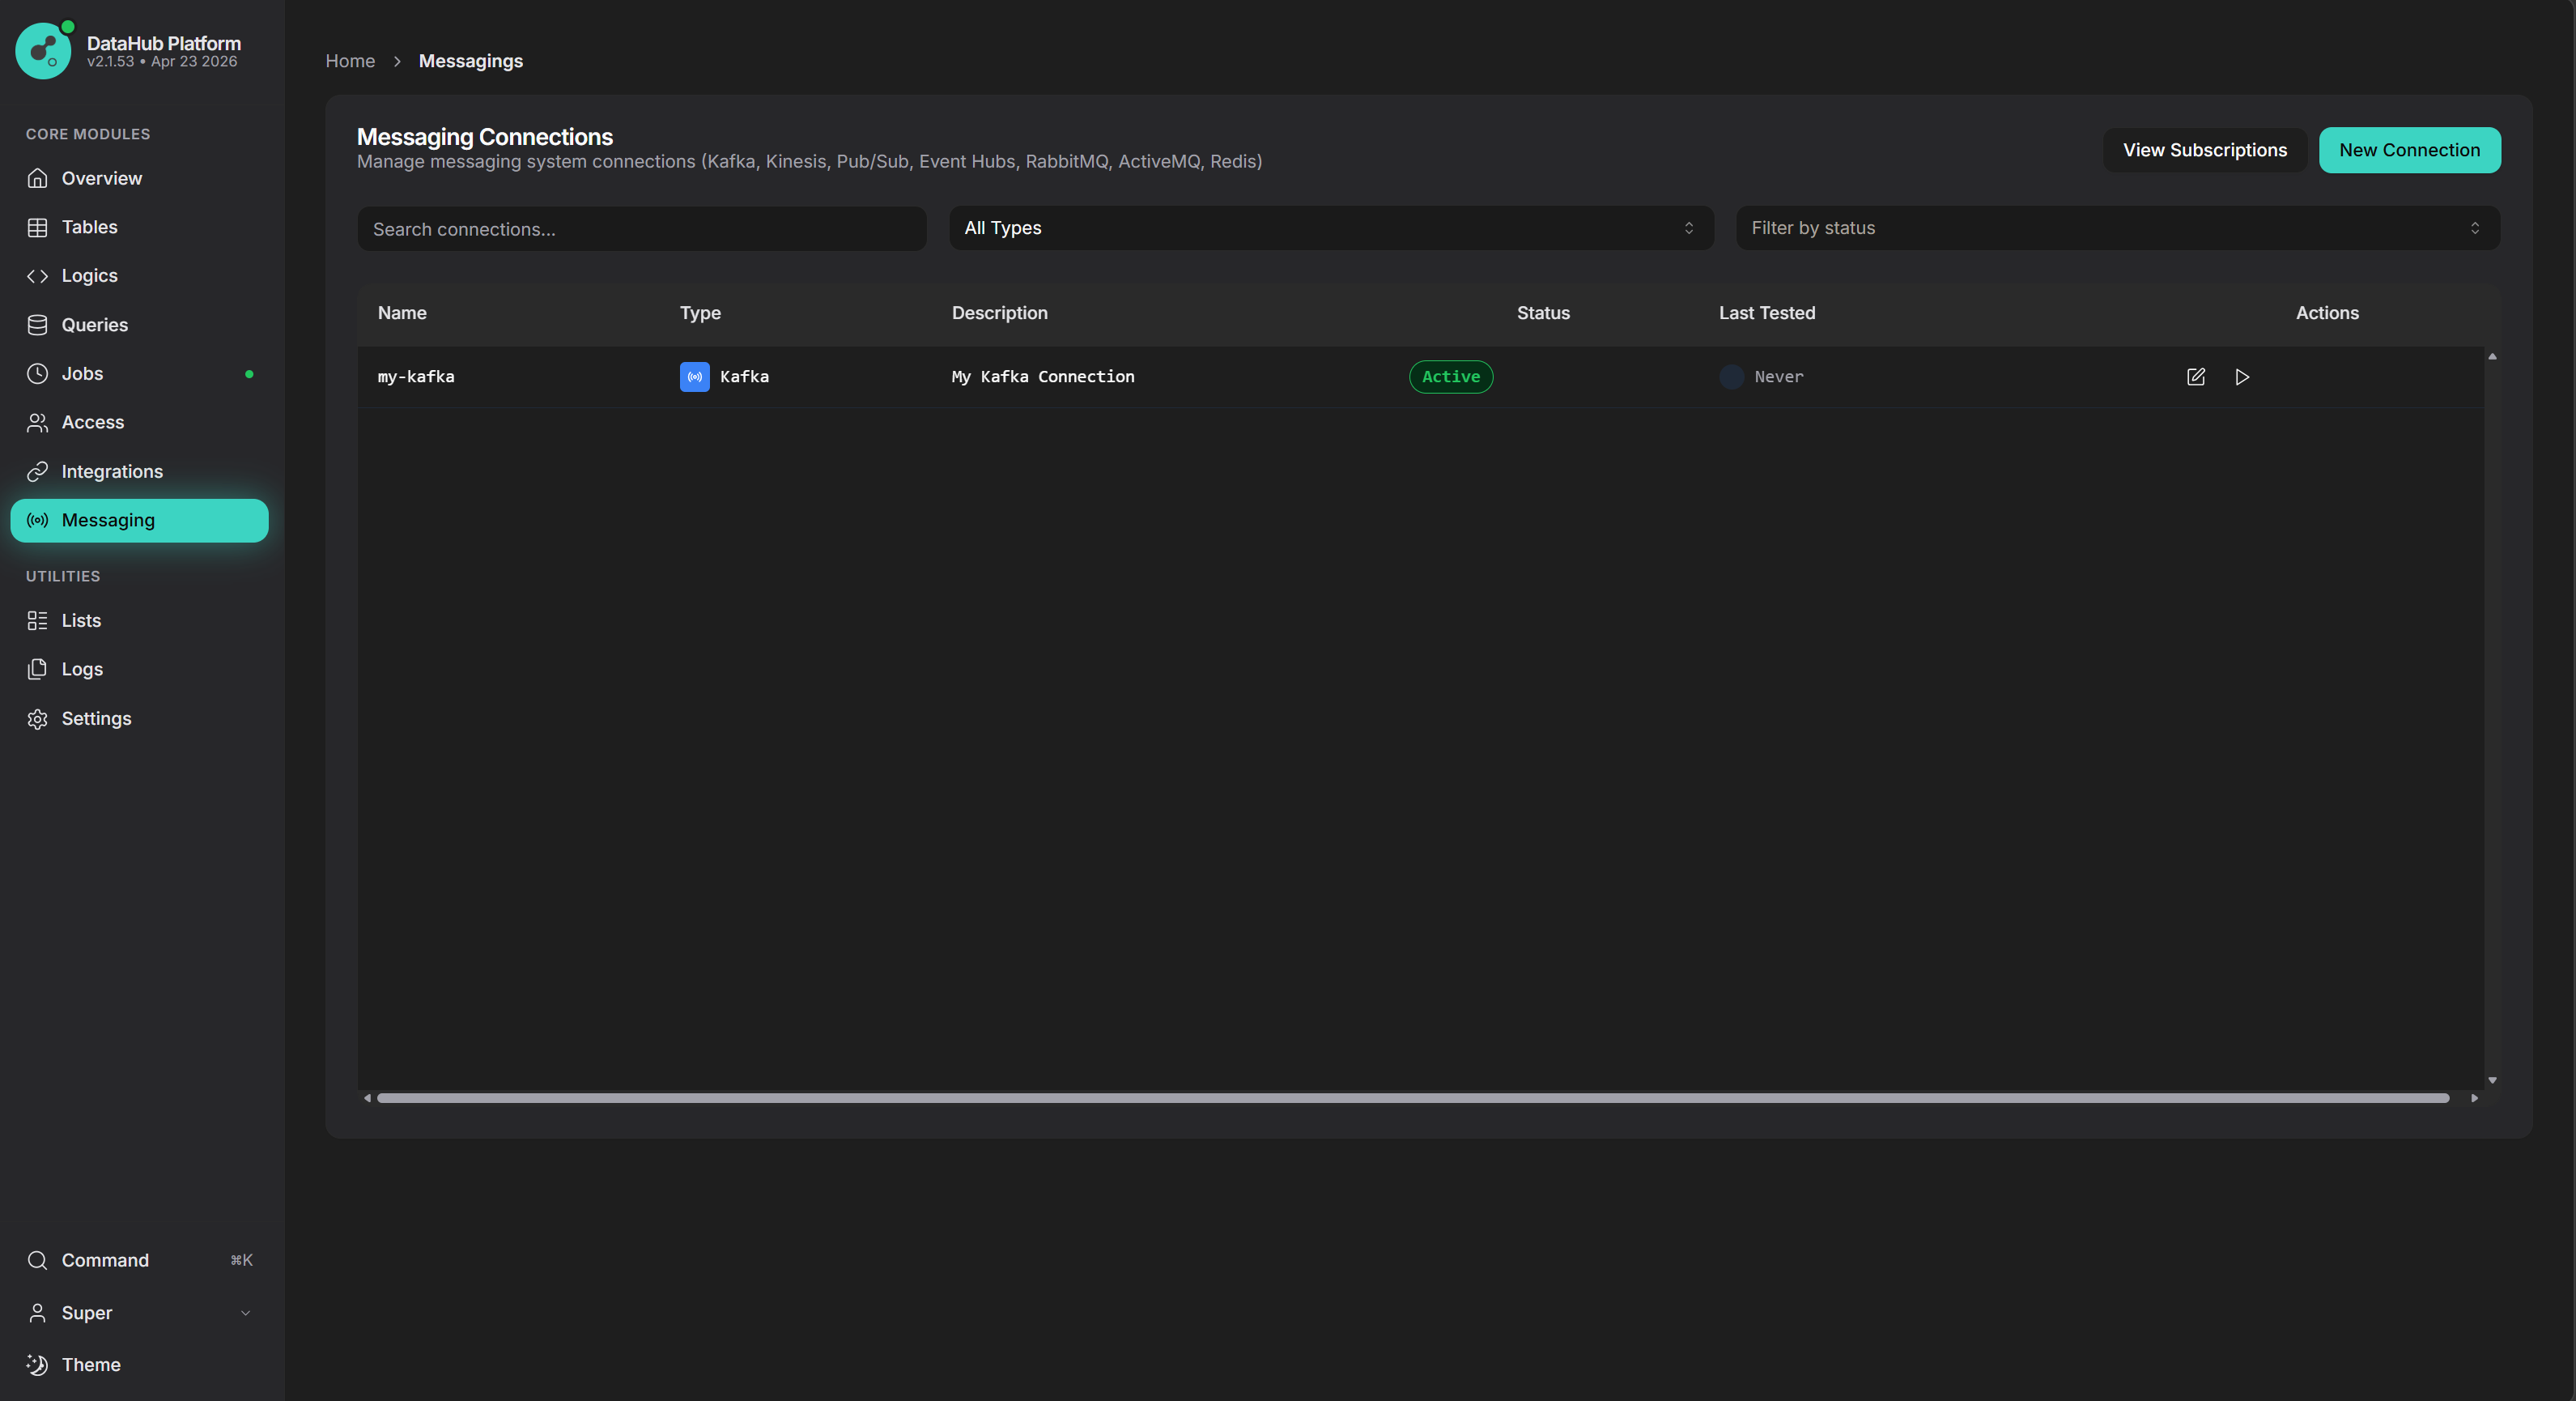2576x1401 pixels.
Task: Open the Command palette entry
Action: click(x=139, y=1260)
